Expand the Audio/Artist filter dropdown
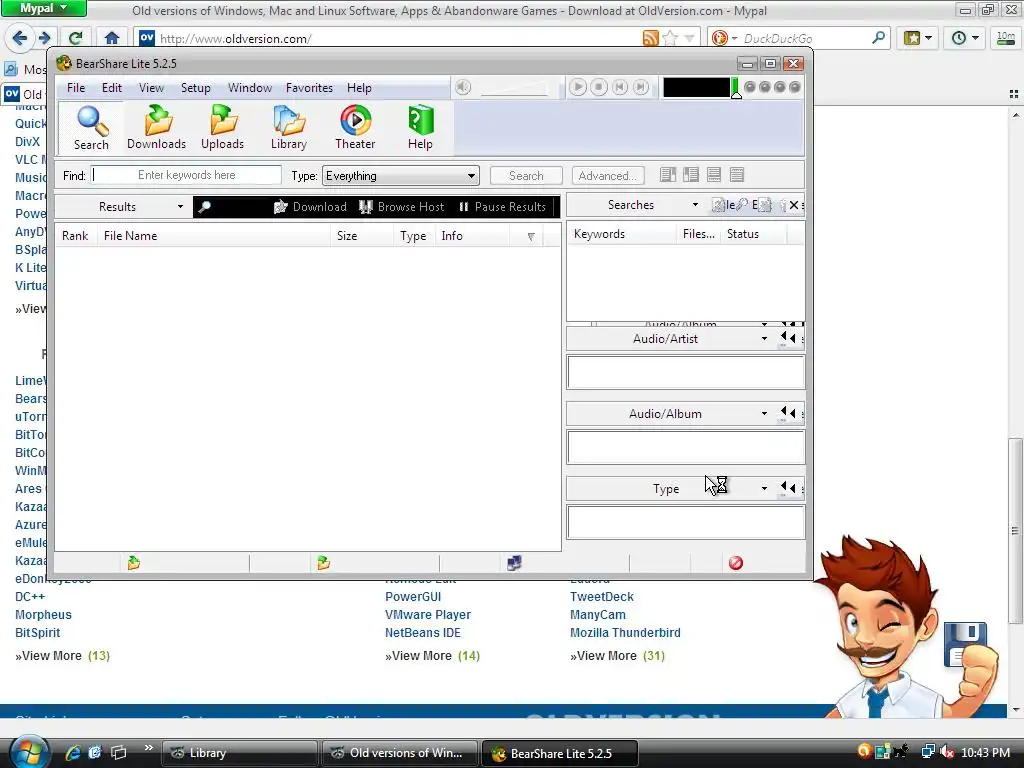The image size is (1024, 768). click(764, 339)
